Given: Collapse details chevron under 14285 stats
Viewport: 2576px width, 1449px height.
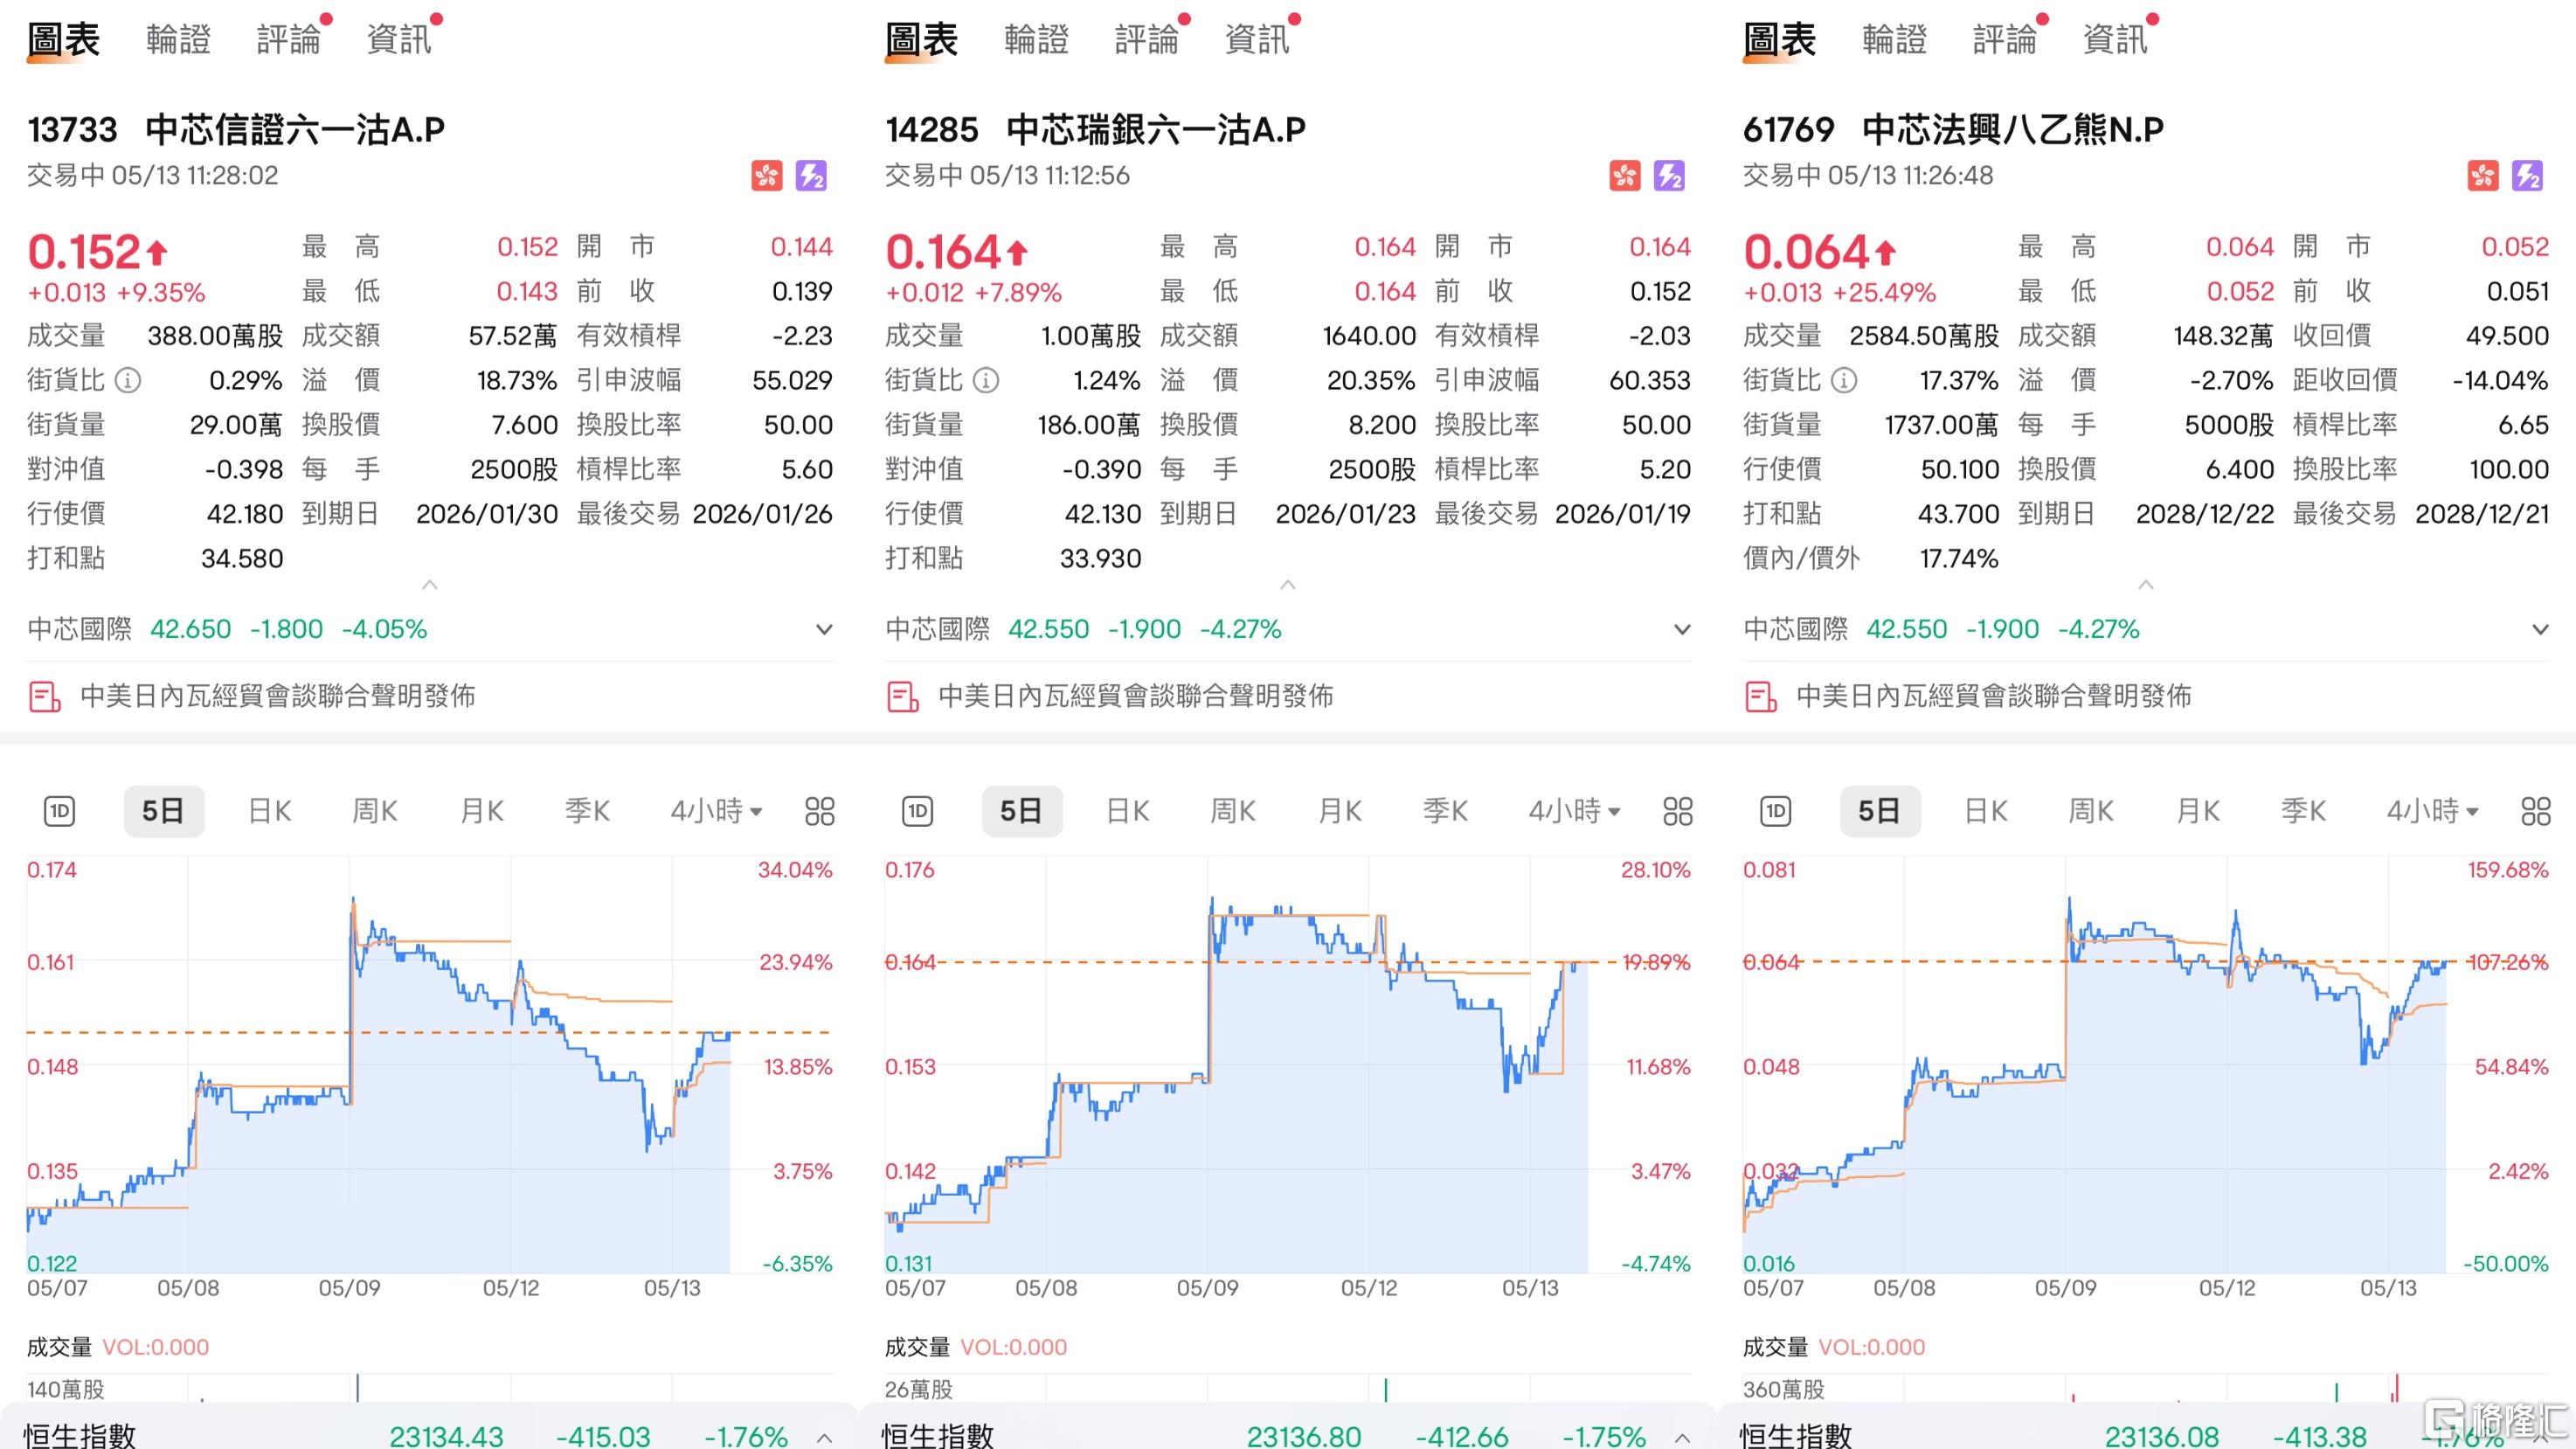Looking at the screenshot, I should point(1288,584).
